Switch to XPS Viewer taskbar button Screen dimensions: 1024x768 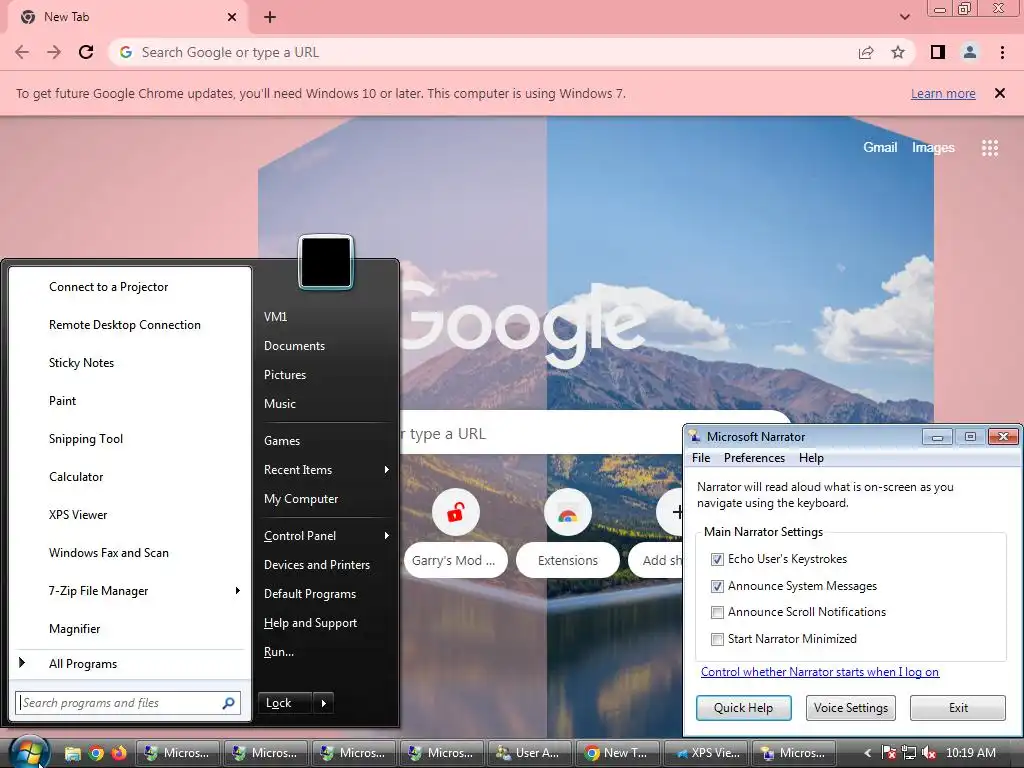tap(706, 753)
